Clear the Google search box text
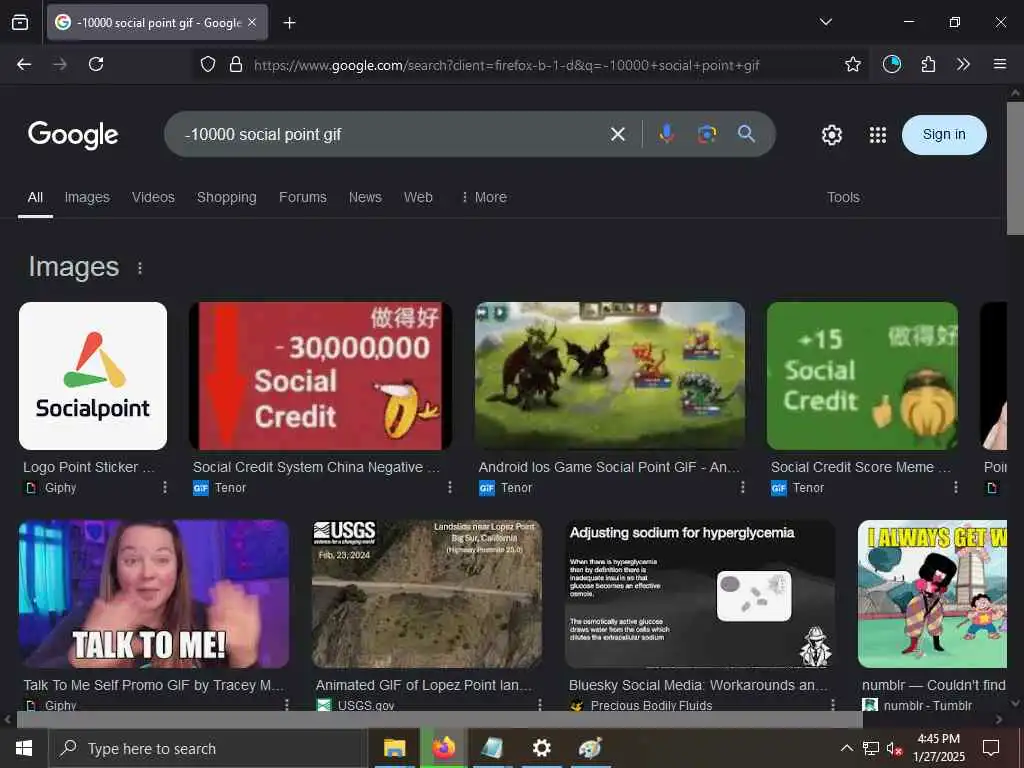 (617, 135)
